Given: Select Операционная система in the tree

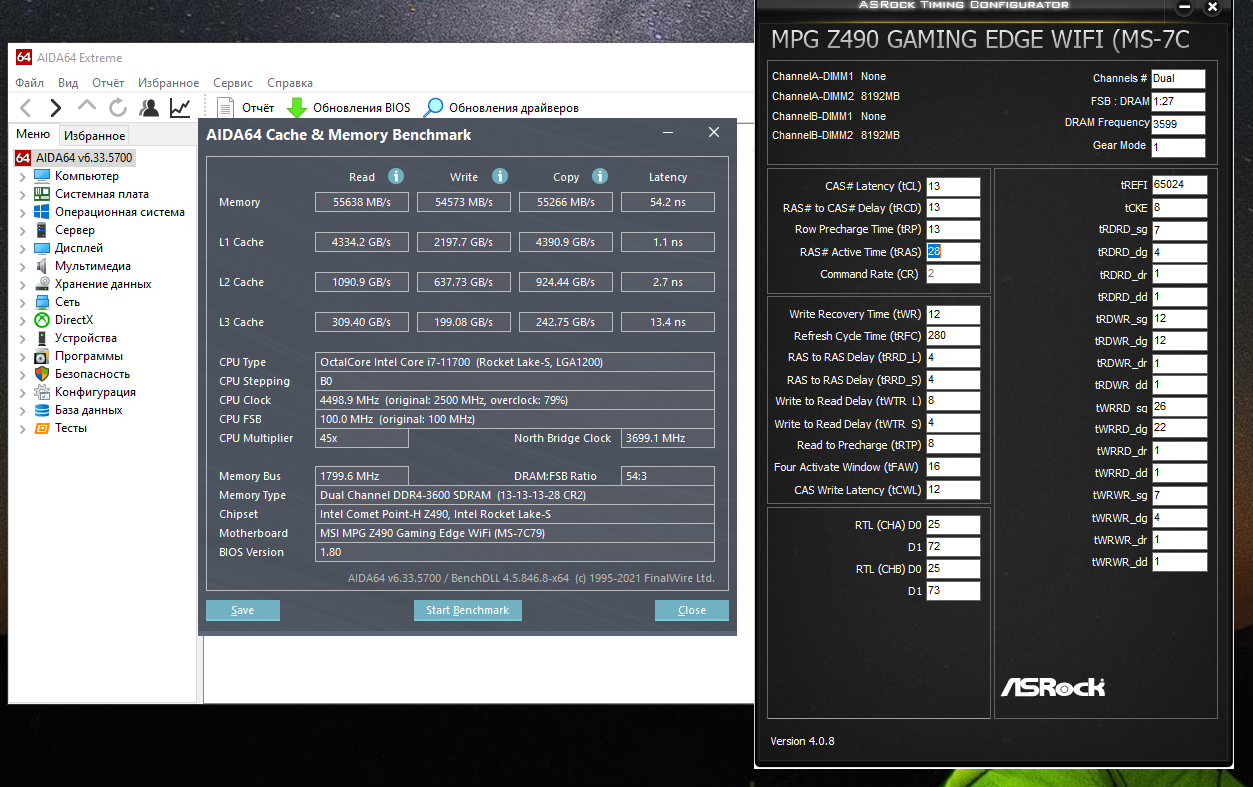Looking at the screenshot, I should click(120, 212).
